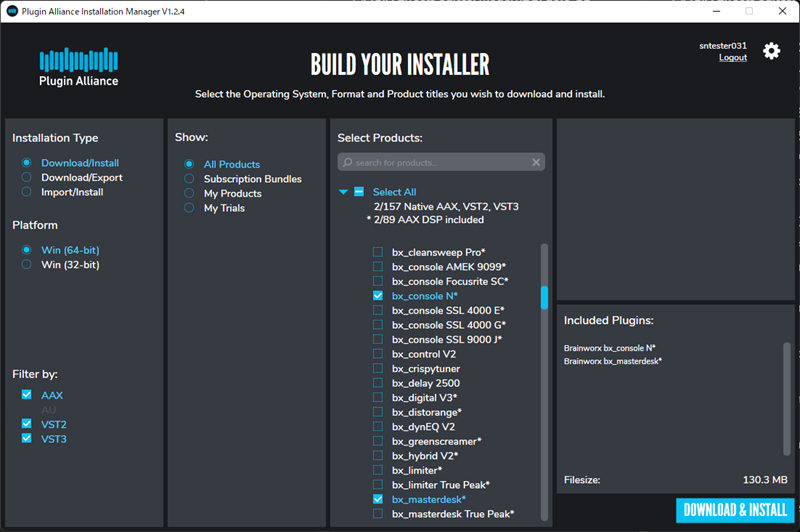
Task: Choose Import/Install installation type
Action: click(x=27, y=192)
